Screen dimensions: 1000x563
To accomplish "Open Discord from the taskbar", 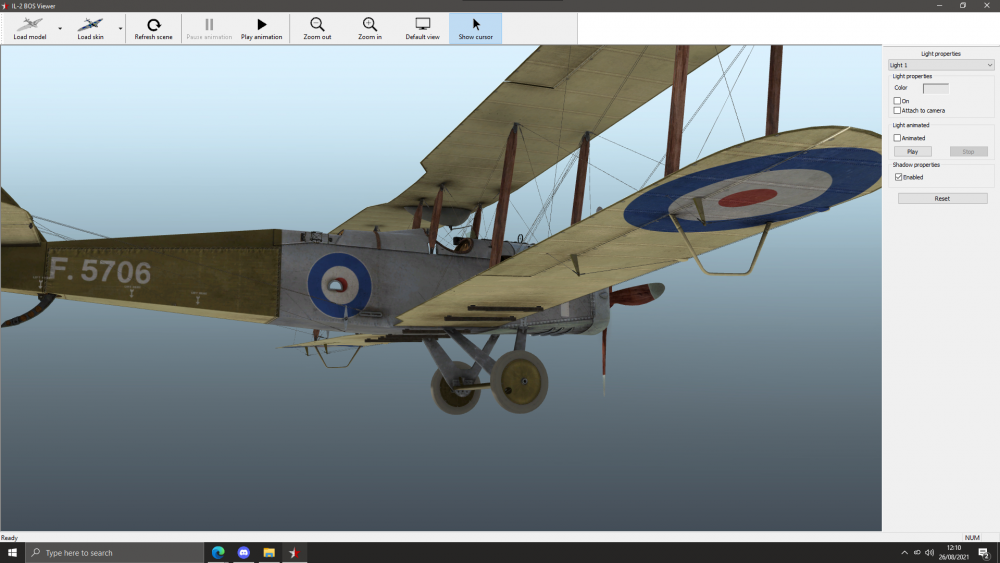I will point(244,552).
